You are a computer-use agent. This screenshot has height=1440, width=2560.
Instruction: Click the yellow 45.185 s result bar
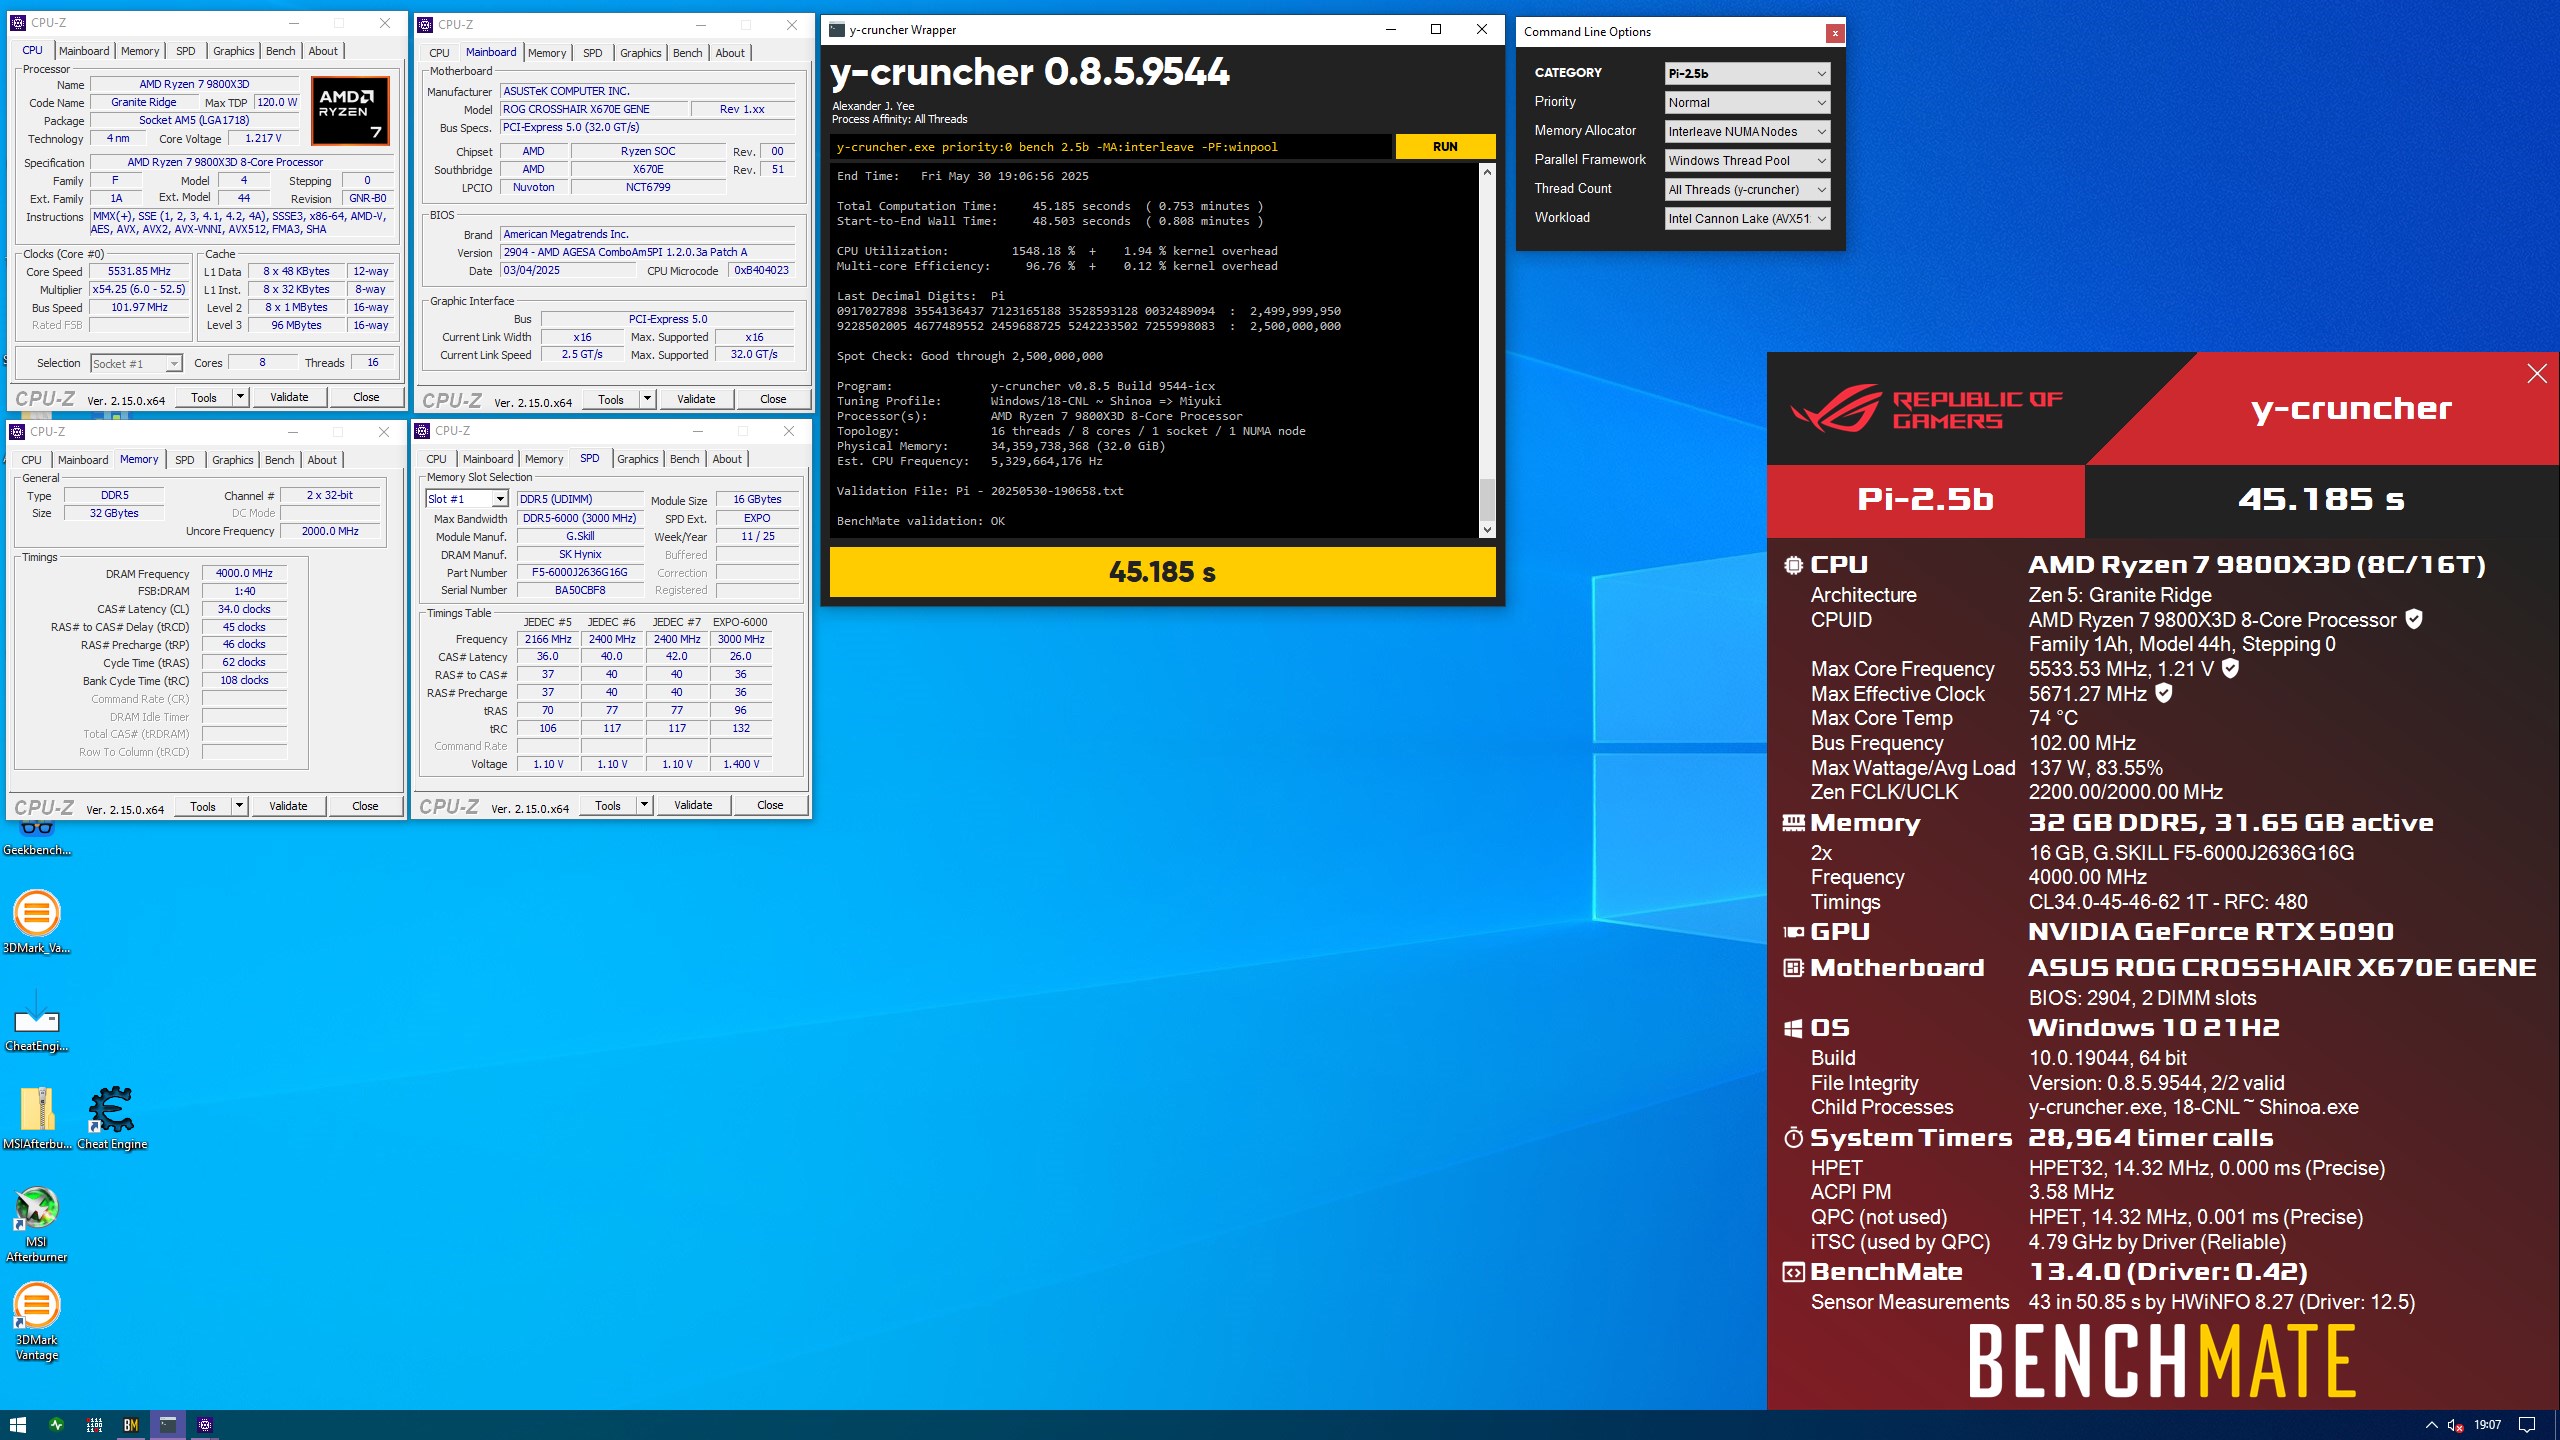[x=1162, y=572]
